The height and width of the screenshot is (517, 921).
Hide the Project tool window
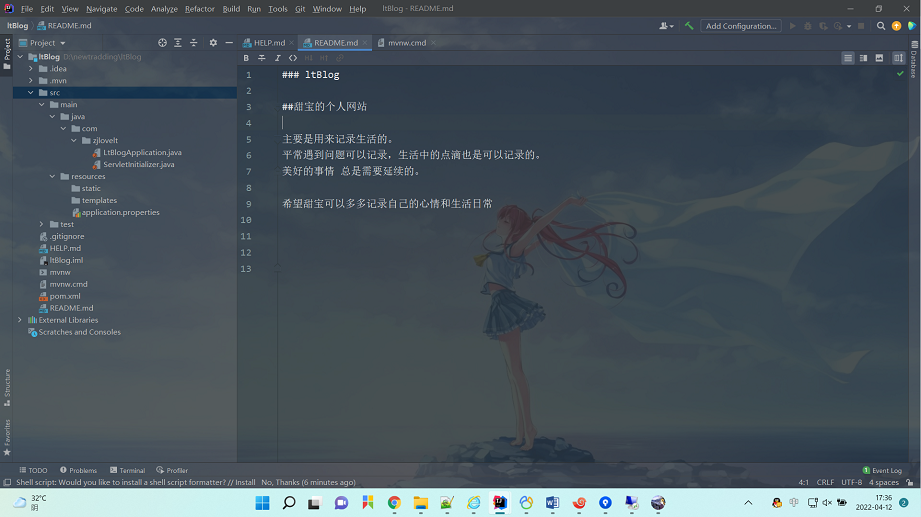point(229,43)
